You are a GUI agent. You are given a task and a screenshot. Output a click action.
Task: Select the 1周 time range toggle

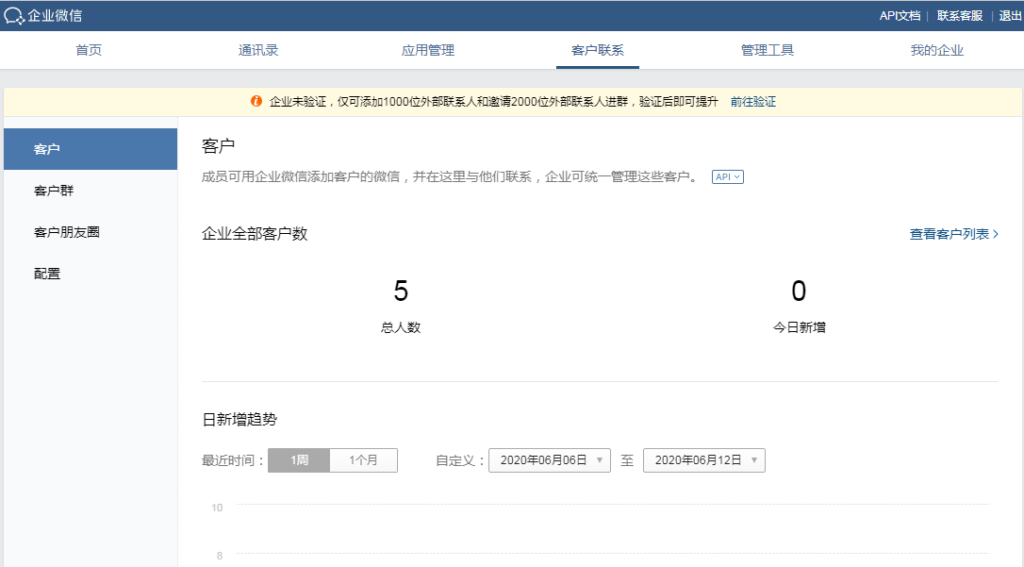(299, 460)
